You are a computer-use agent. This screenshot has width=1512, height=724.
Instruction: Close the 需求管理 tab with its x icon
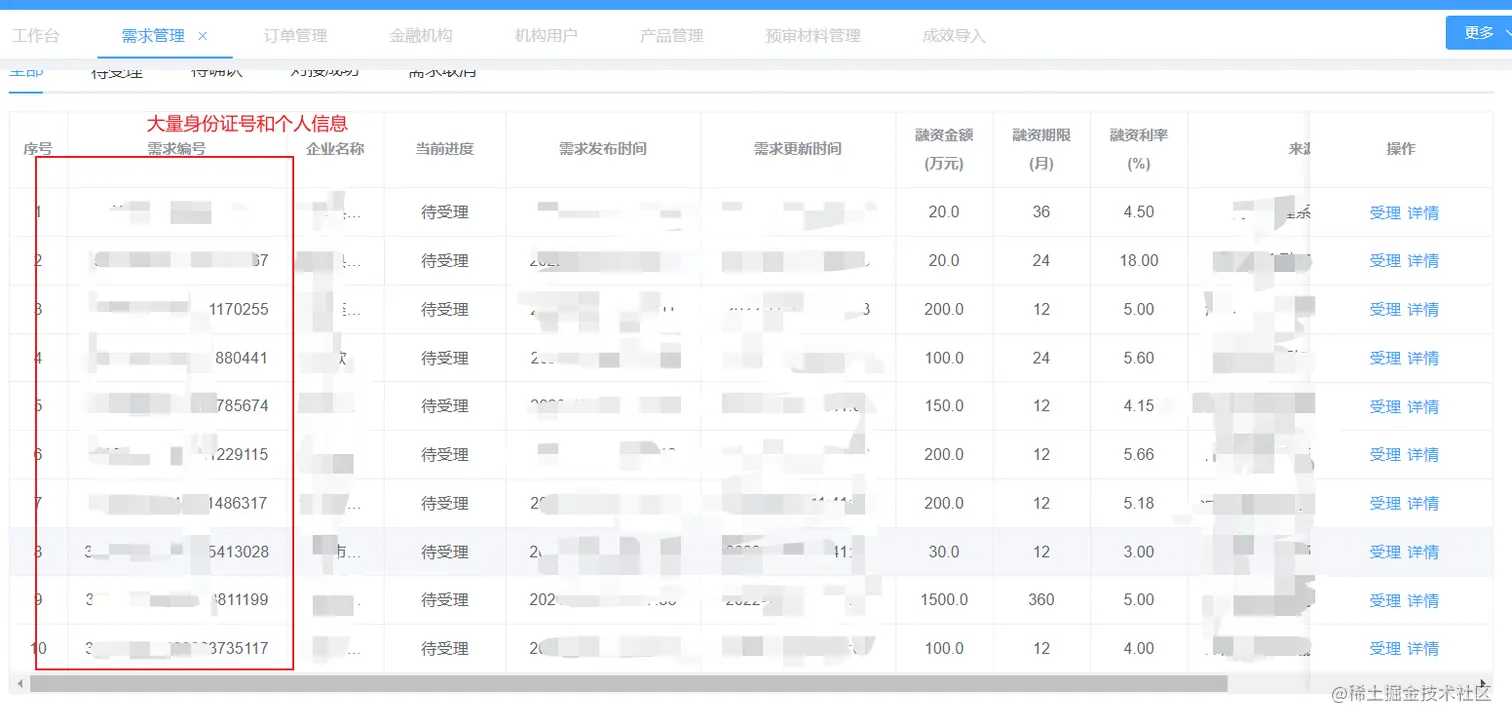pos(203,36)
